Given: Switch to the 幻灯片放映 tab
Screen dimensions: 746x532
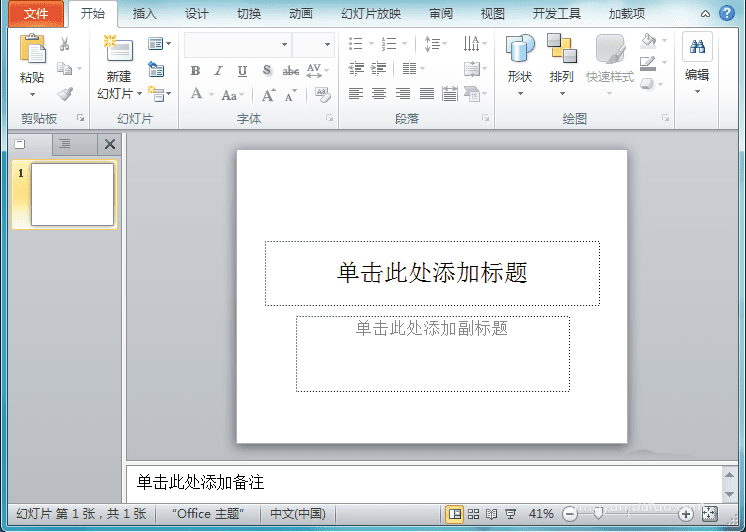Looking at the screenshot, I should (371, 14).
